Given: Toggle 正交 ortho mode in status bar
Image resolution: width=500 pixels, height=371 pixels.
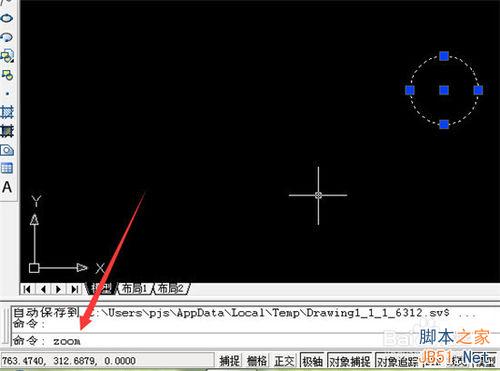Looking at the screenshot, I should (x=284, y=361).
